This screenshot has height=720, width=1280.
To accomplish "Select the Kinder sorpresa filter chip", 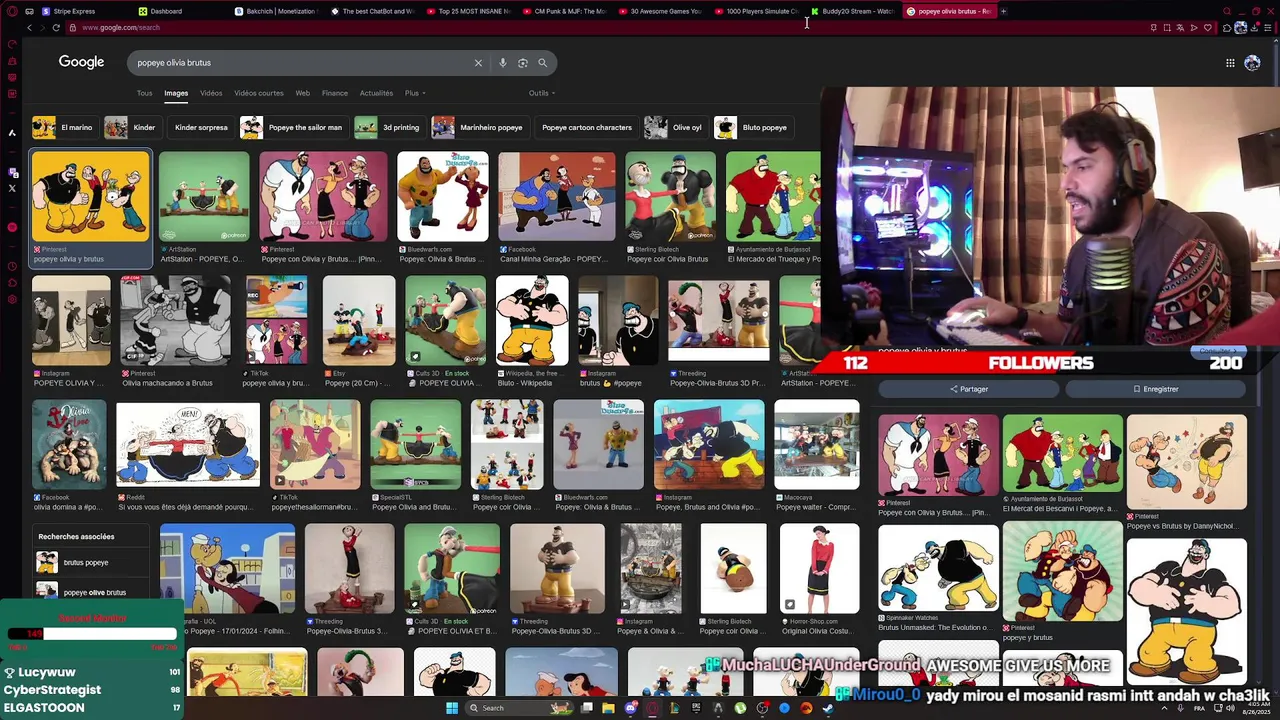I will [201, 127].
